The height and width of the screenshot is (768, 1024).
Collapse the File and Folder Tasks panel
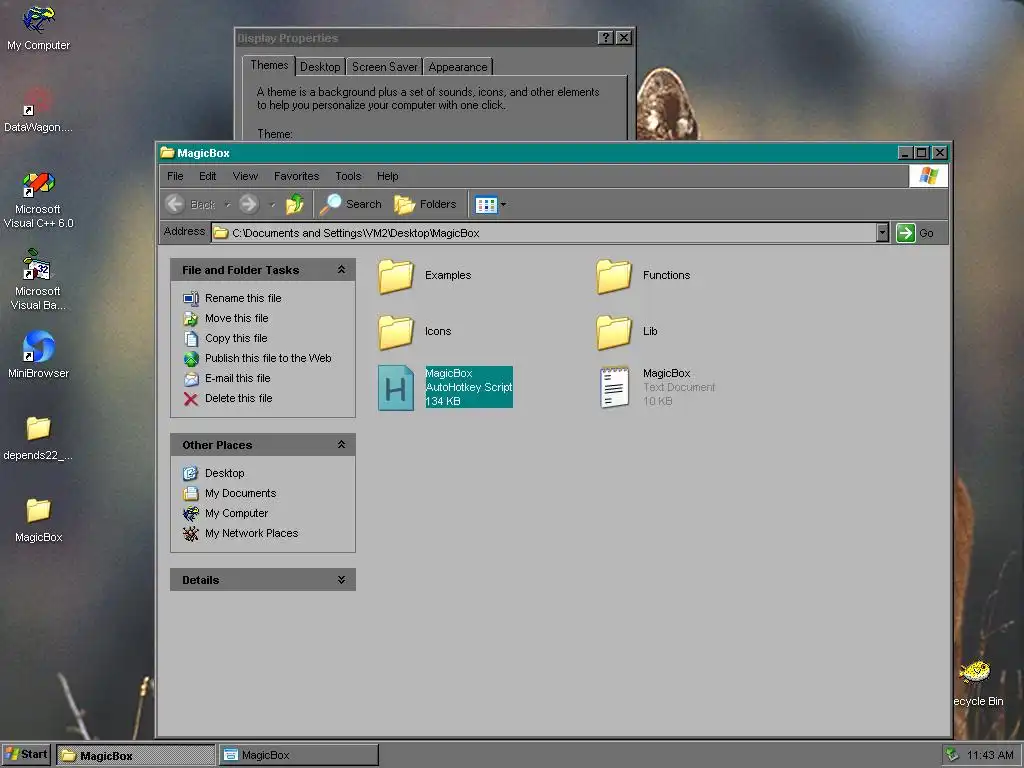click(341, 270)
